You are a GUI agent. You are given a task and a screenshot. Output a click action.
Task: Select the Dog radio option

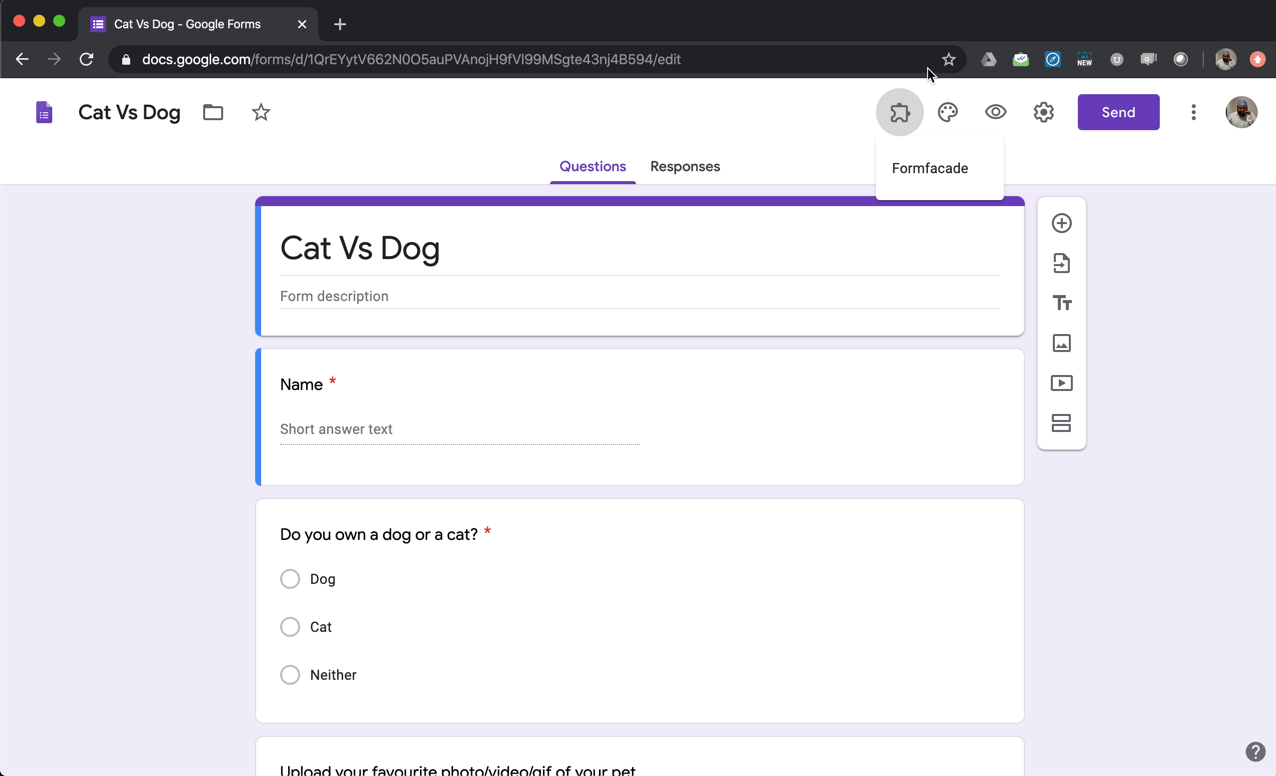290,579
